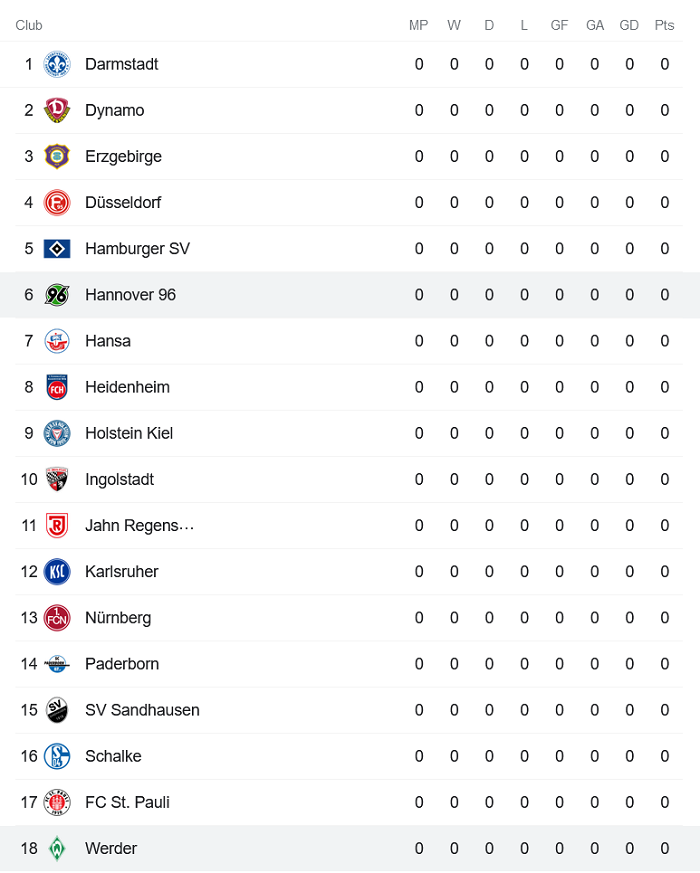The image size is (700, 873).
Task: Click the Düsseldorf crest icon
Action: tap(57, 202)
